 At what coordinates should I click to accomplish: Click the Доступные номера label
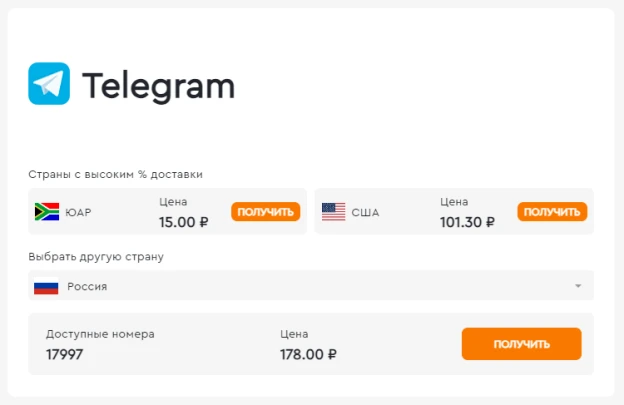point(100,334)
